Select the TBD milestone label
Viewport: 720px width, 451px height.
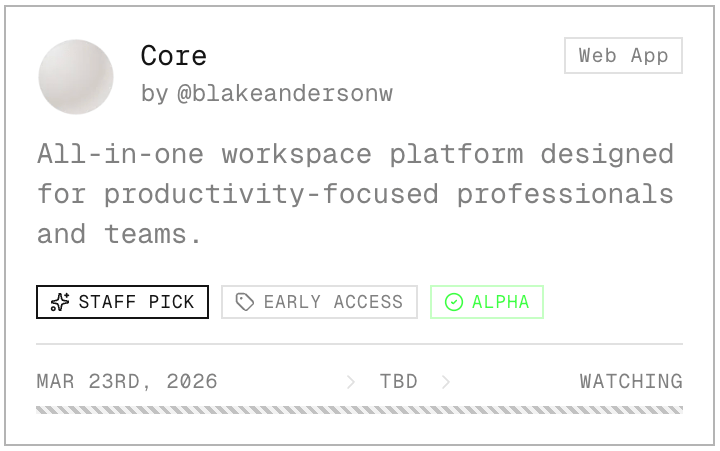point(399,381)
